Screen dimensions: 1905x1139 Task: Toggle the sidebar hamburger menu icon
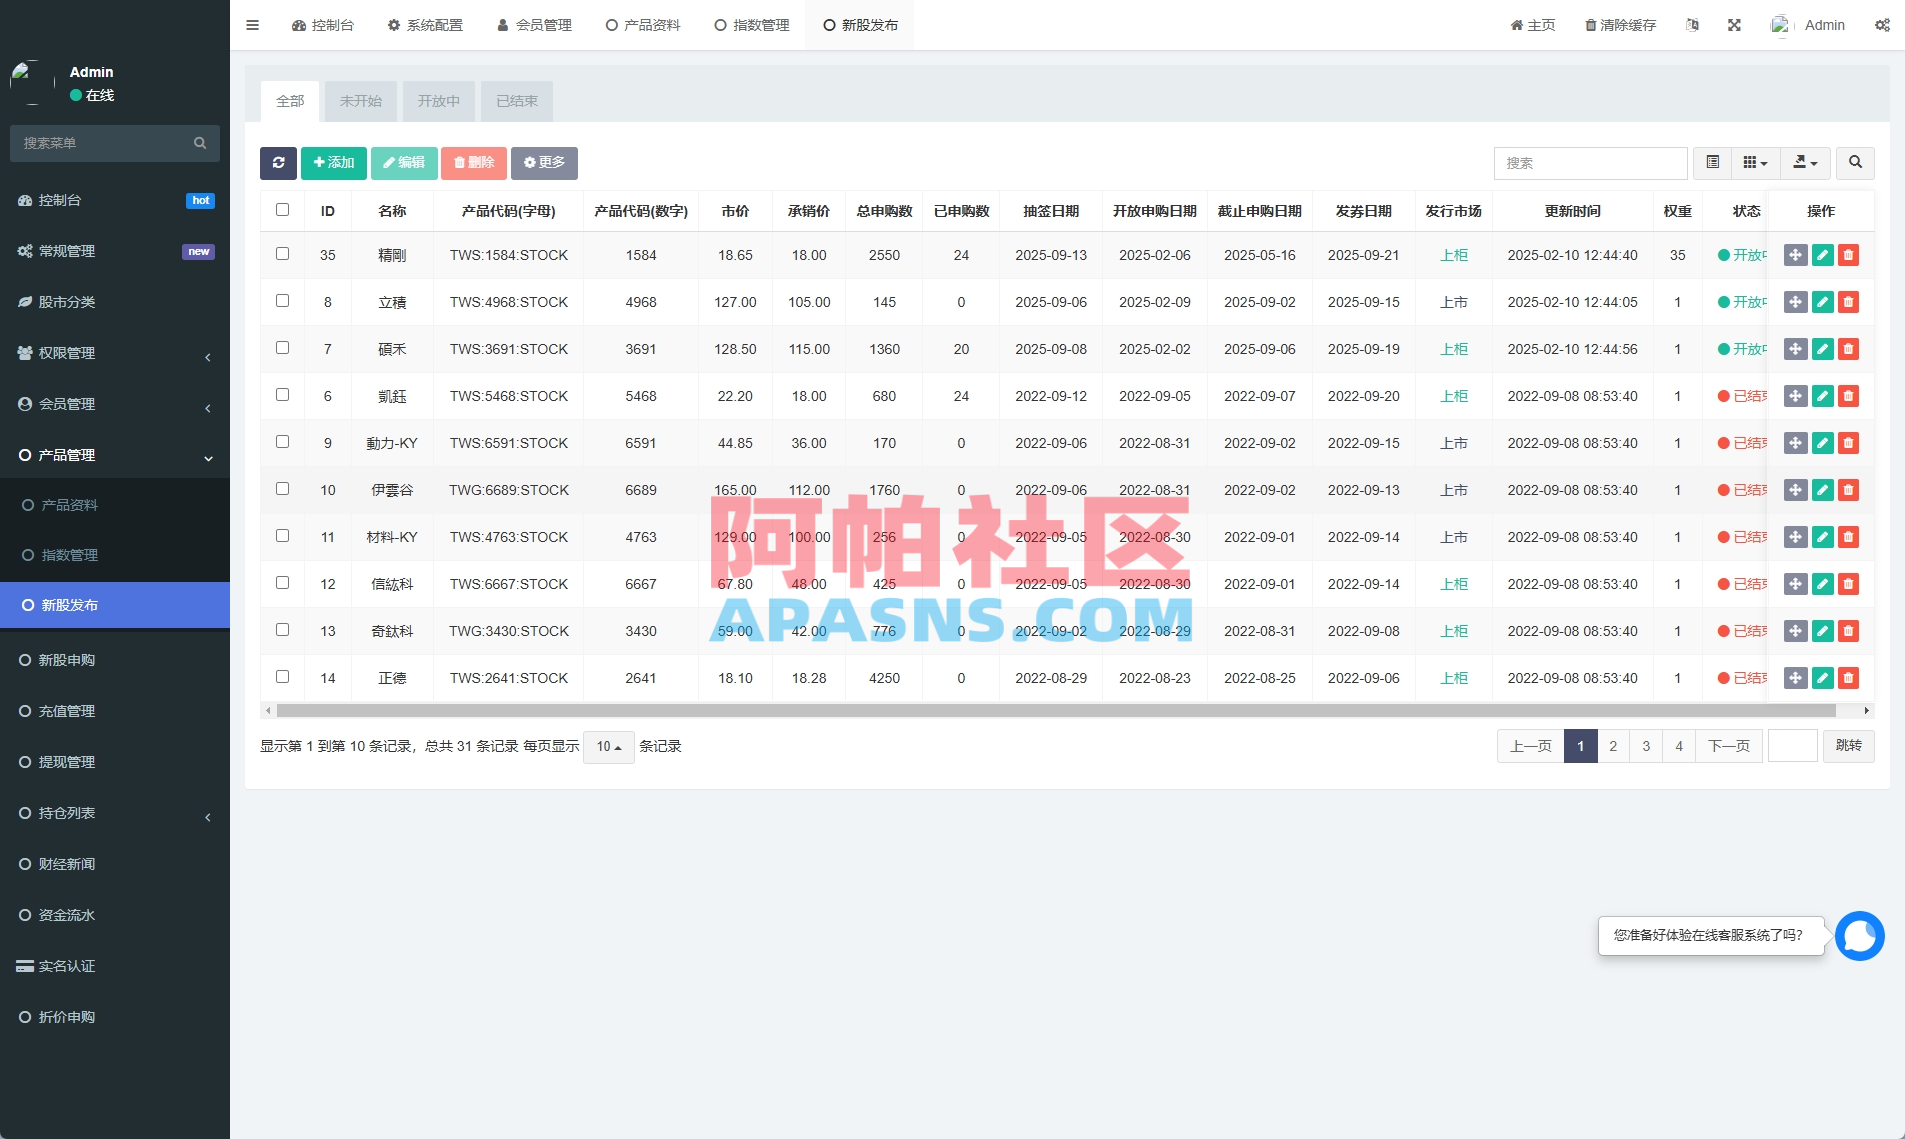click(253, 25)
